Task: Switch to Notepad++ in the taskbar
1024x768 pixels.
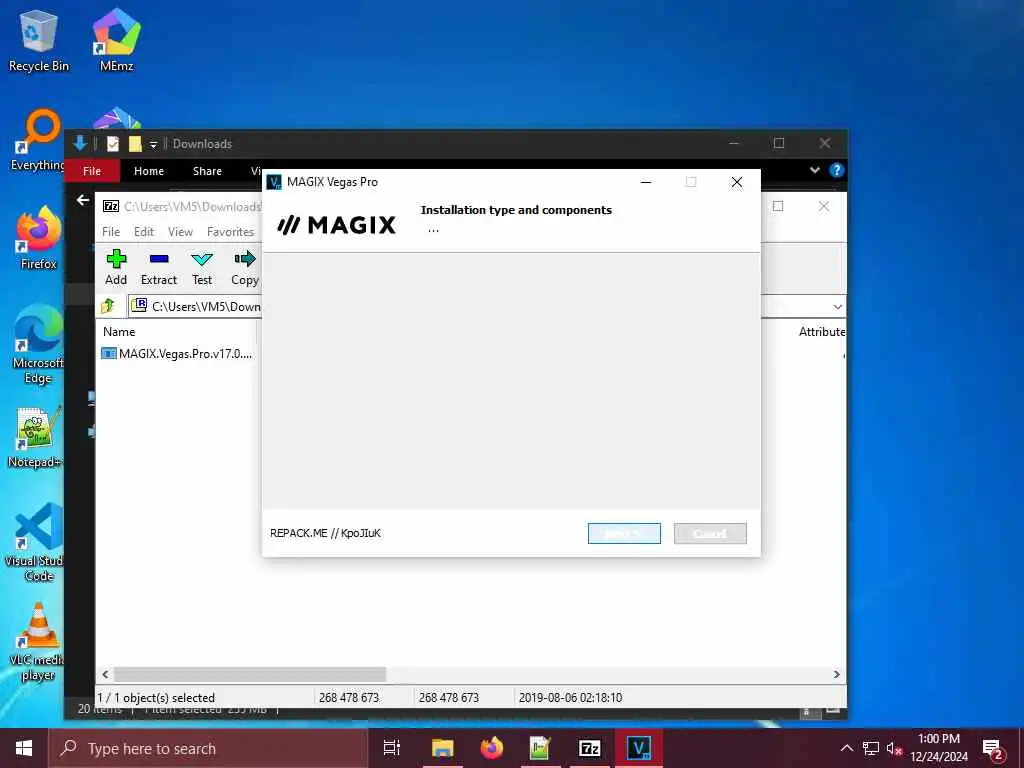Action: click(x=540, y=748)
